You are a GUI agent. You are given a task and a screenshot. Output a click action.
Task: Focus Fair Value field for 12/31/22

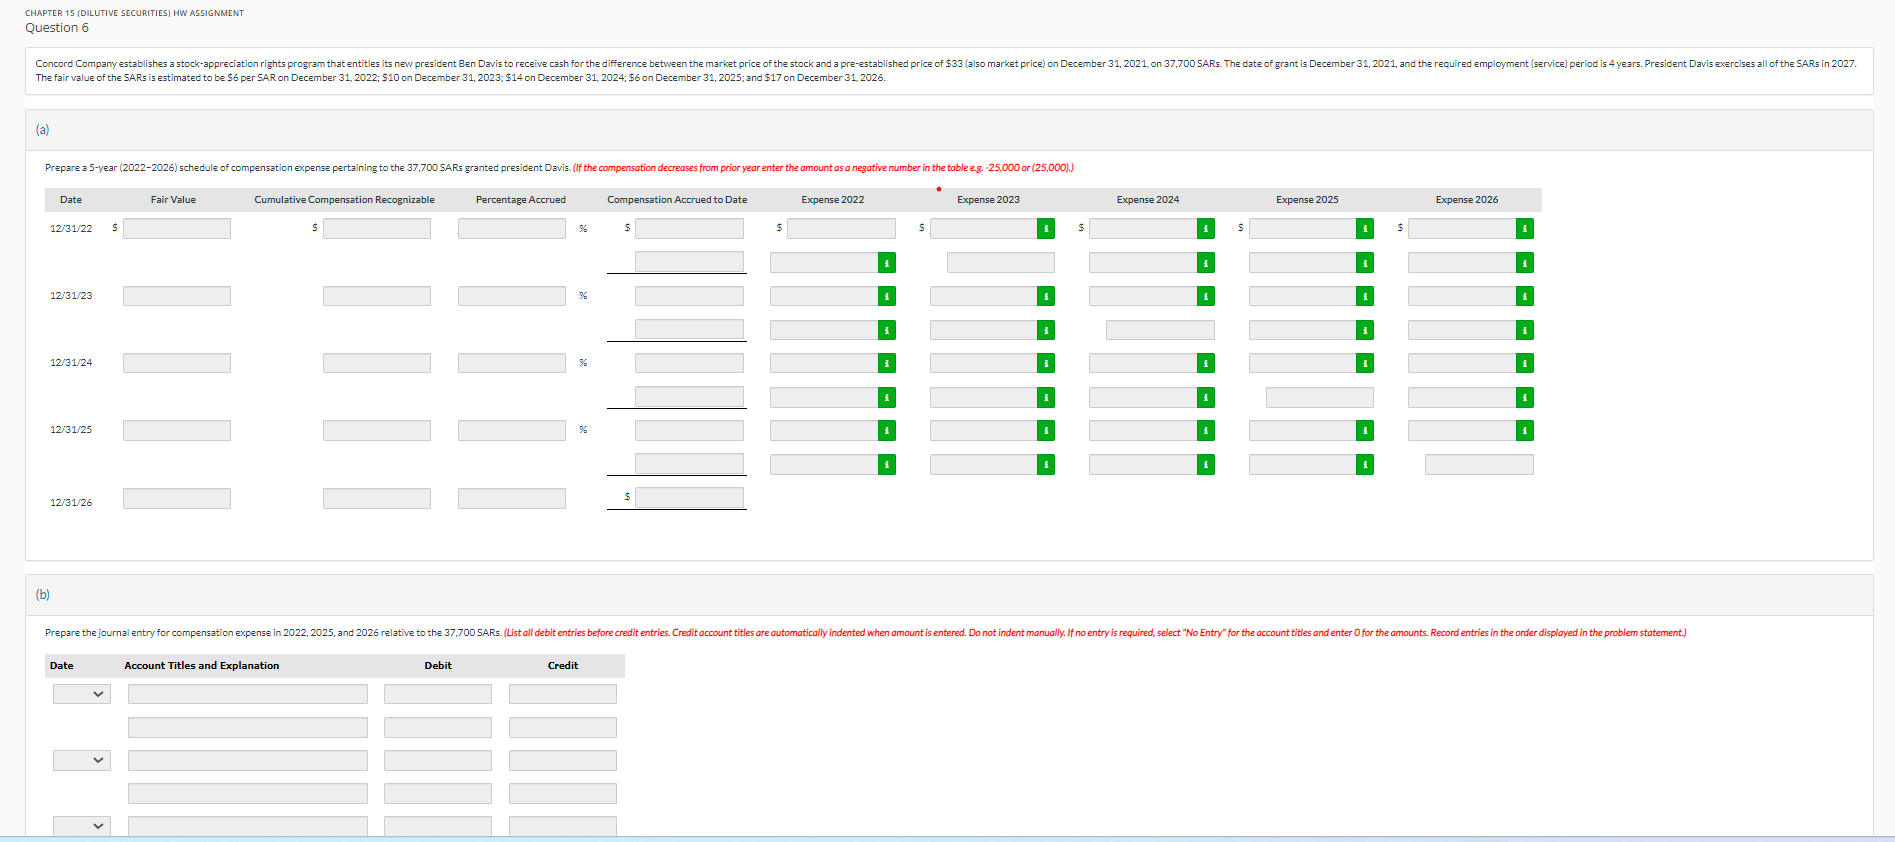coord(177,229)
